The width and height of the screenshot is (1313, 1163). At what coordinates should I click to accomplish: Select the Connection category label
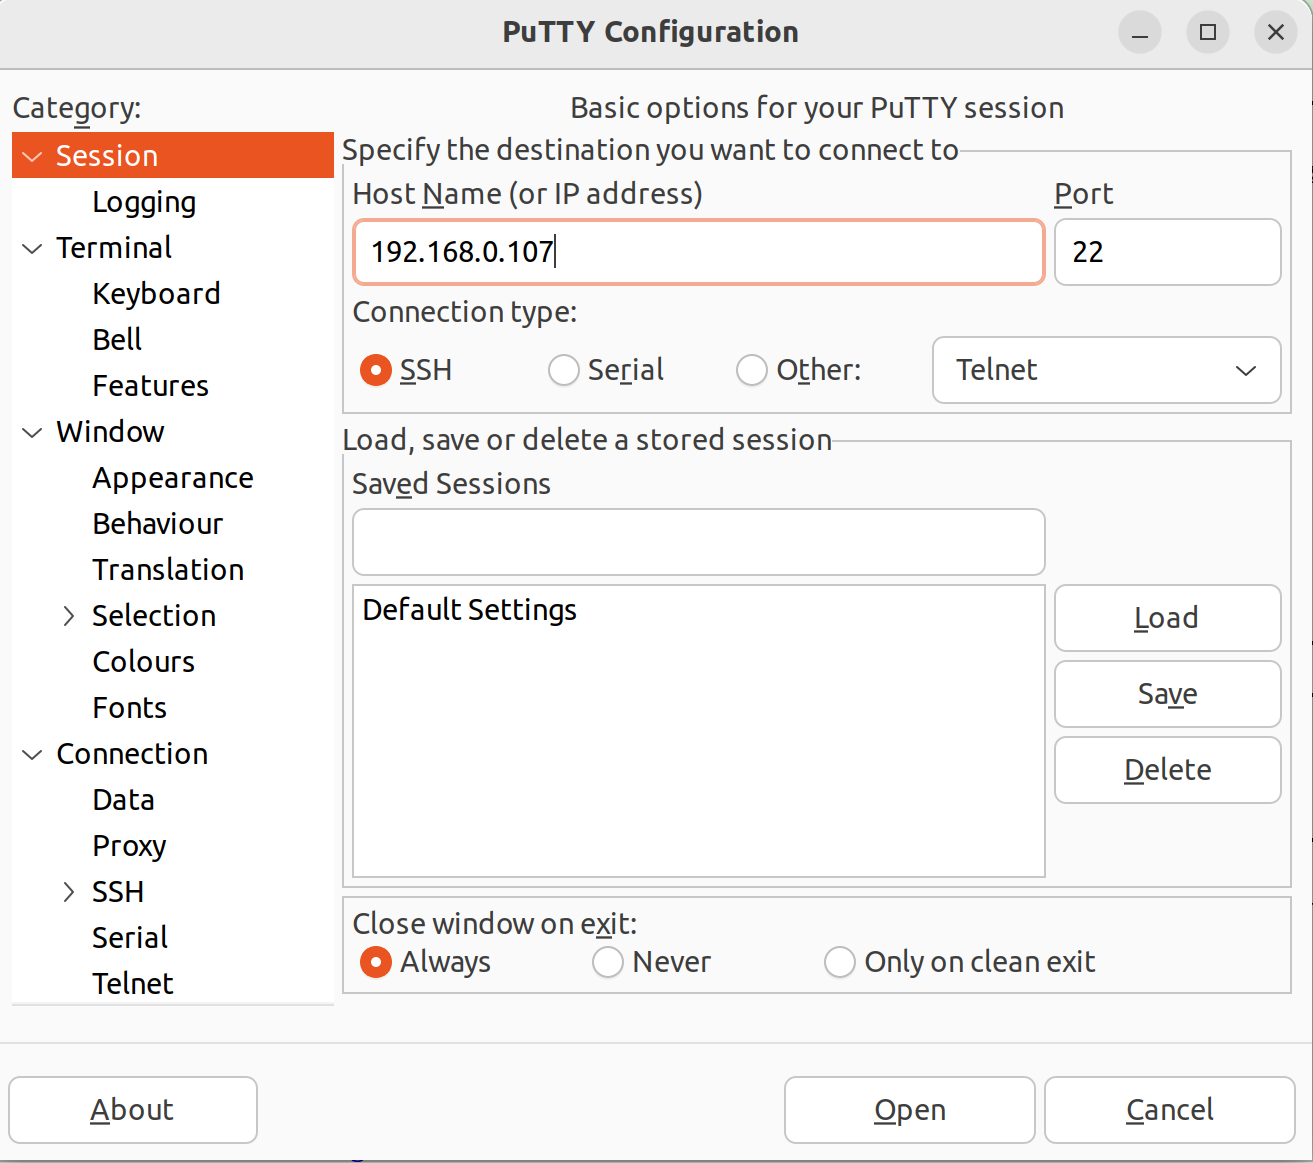tap(132, 754)
